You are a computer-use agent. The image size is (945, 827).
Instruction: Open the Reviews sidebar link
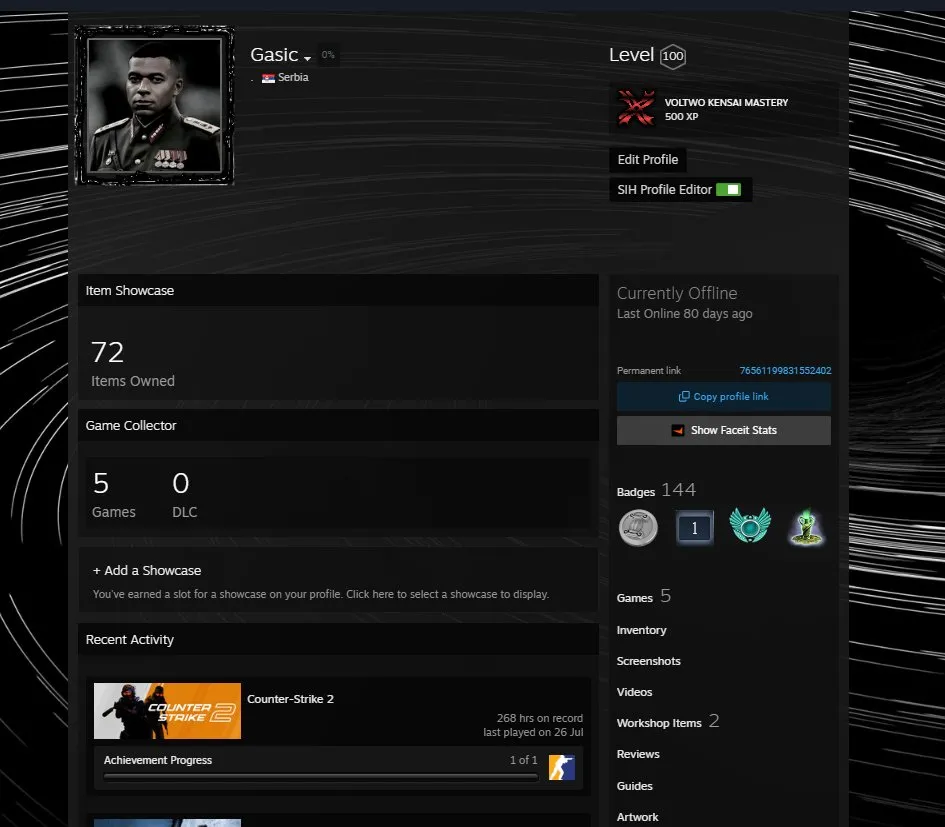[638, 754]
